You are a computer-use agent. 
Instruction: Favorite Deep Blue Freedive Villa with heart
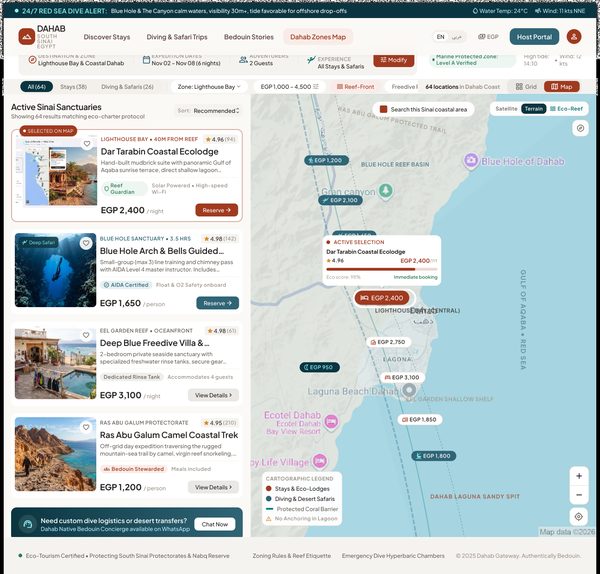[x=86, y=335]
